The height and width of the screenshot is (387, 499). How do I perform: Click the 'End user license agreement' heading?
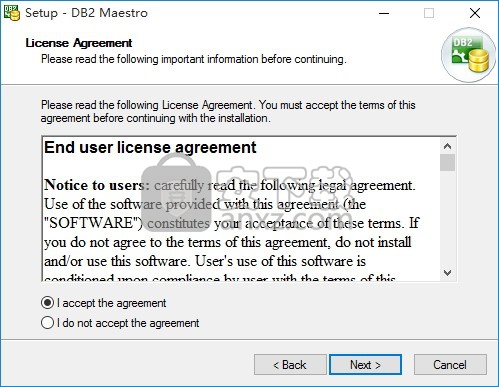150,147
